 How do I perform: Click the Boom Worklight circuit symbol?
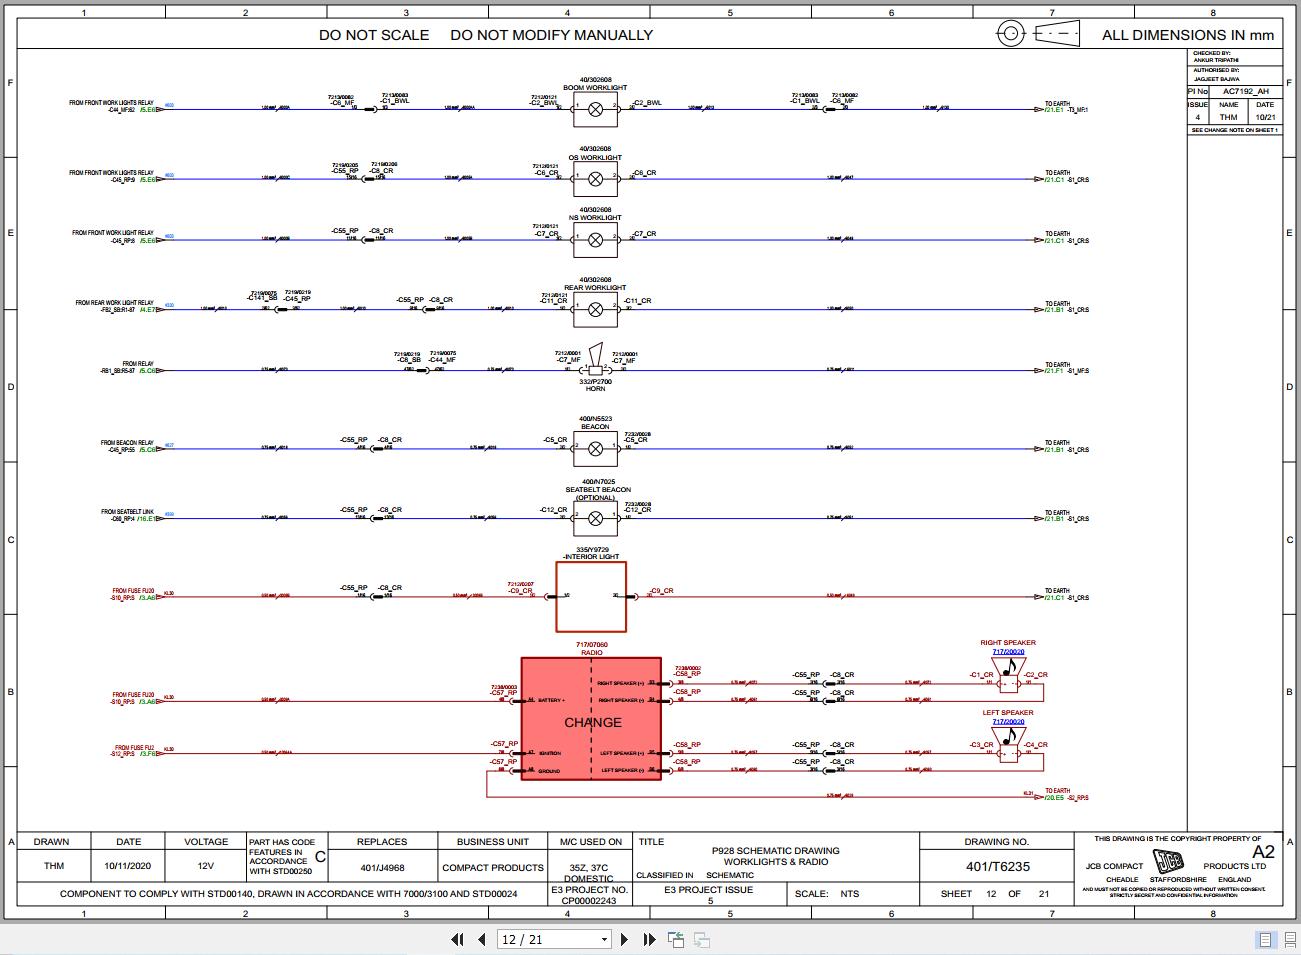click(594, 110)
